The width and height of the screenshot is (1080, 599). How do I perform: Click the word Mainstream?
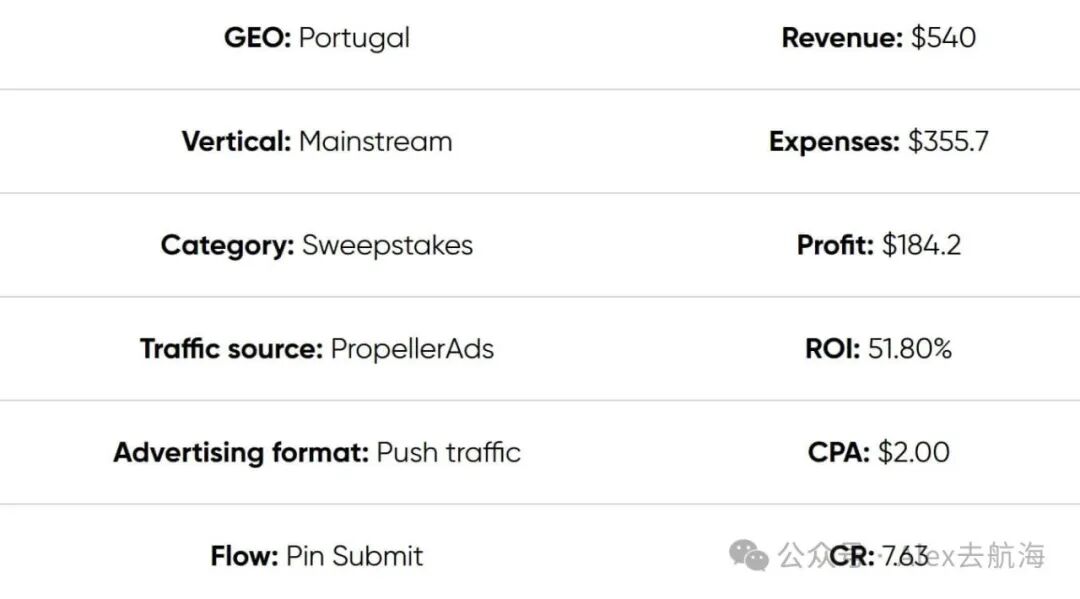pos(375,141)
